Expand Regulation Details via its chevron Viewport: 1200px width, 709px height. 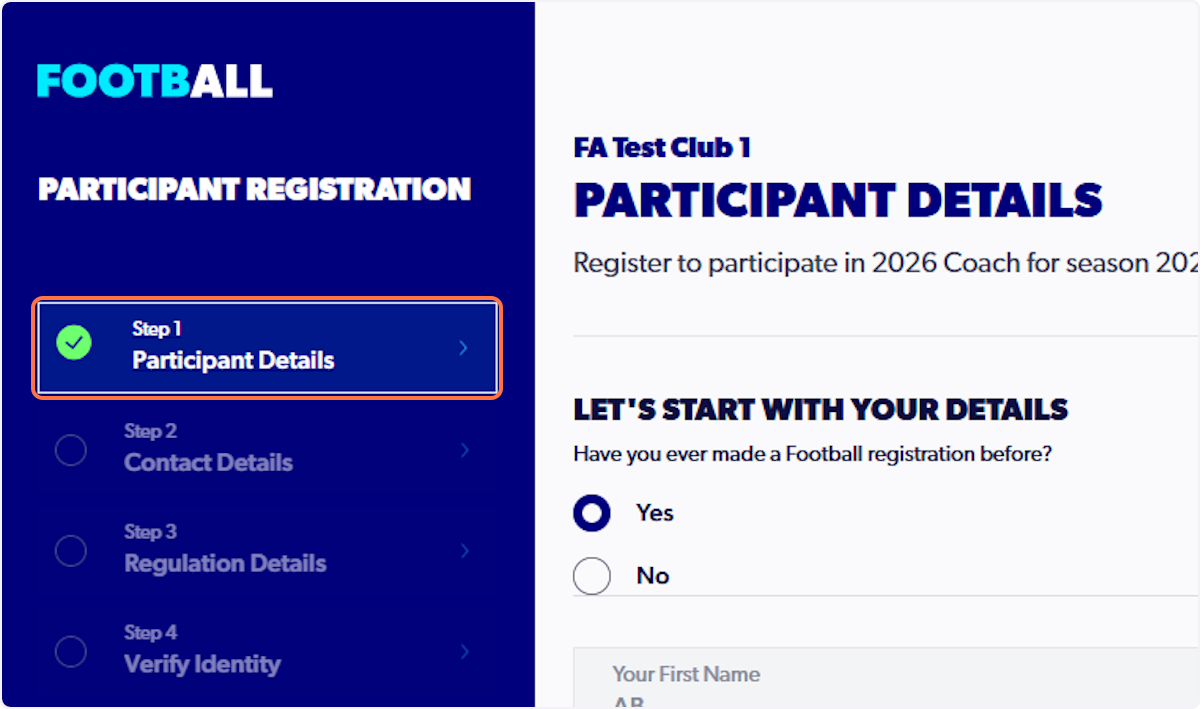click(464, 550)
